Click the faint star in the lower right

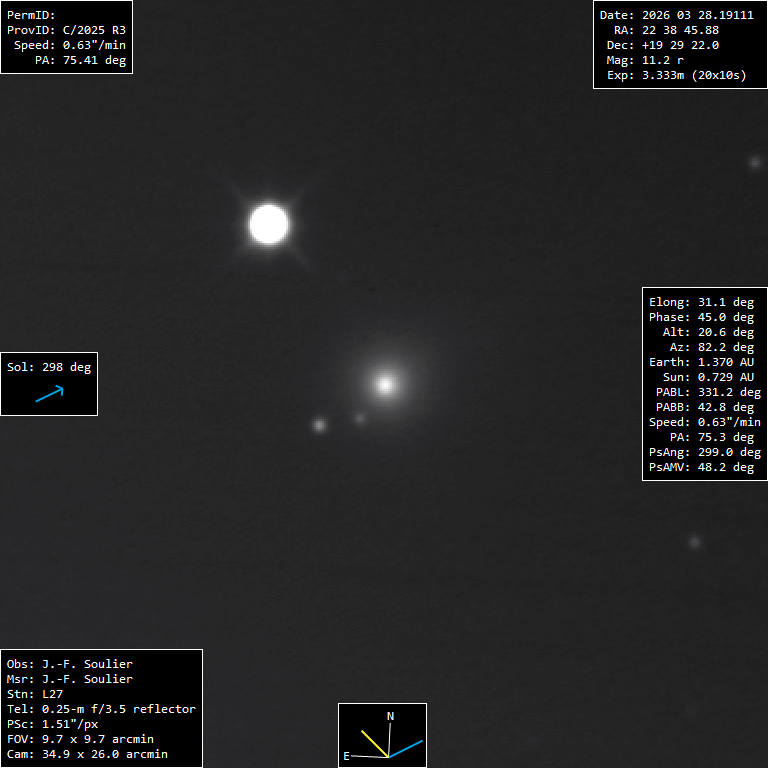point(694,542)
